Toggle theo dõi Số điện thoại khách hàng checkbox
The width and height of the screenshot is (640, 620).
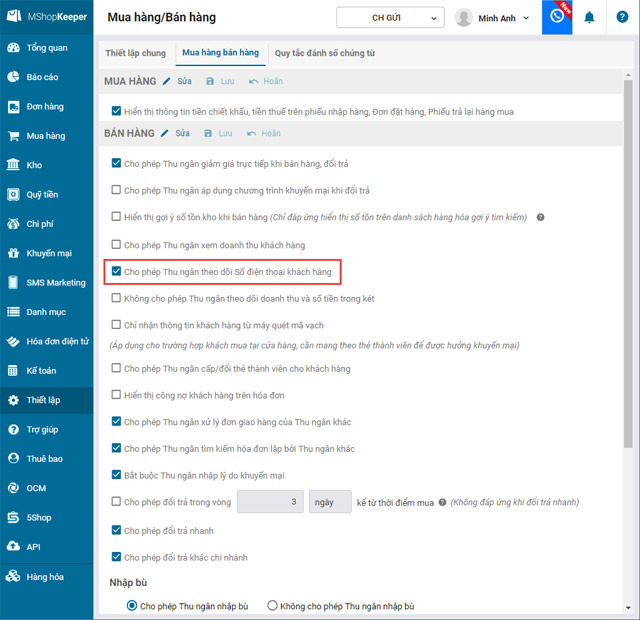(x=116, y=271)
